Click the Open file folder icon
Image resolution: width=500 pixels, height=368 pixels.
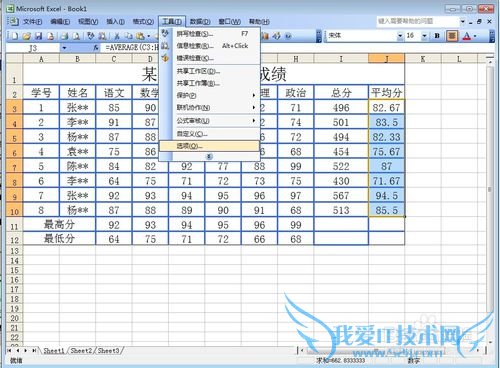coord(27,36)
